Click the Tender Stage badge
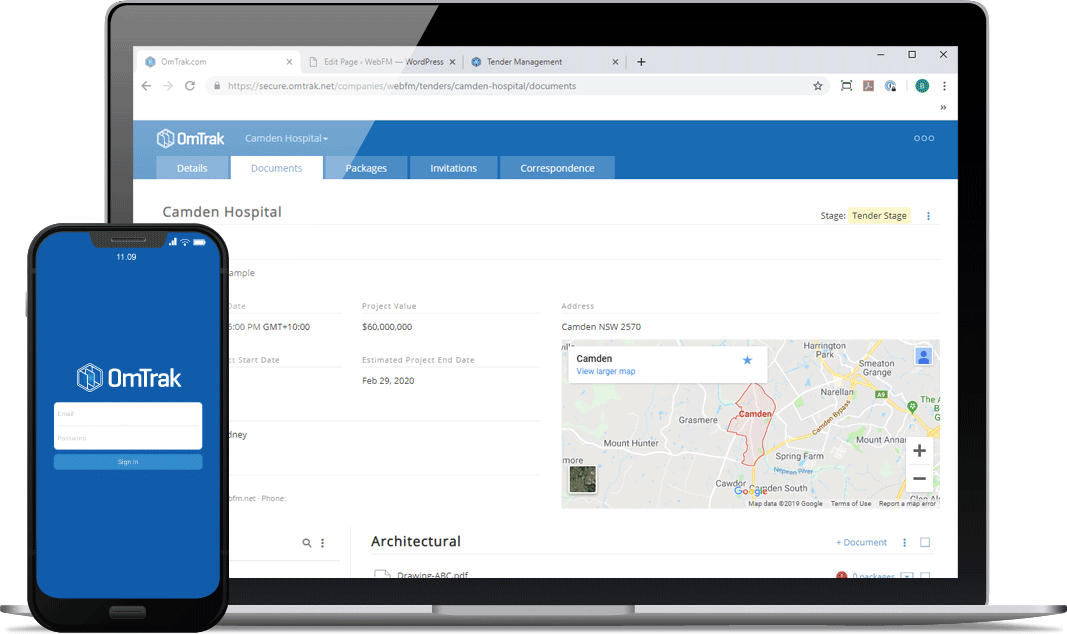Screen dimensions: 1067x634 pyautogui.click(x=879, y=216)
